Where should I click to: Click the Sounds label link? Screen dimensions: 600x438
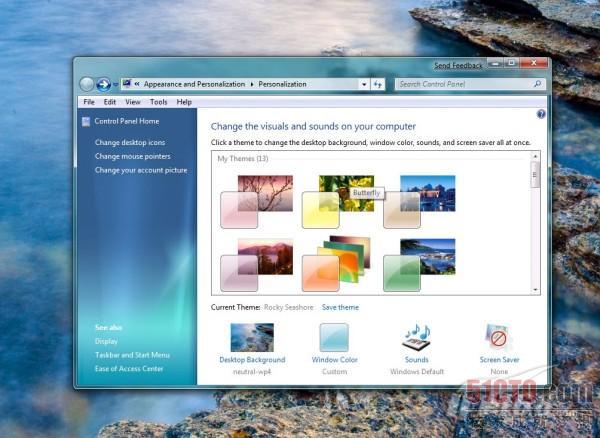[417, 360]
